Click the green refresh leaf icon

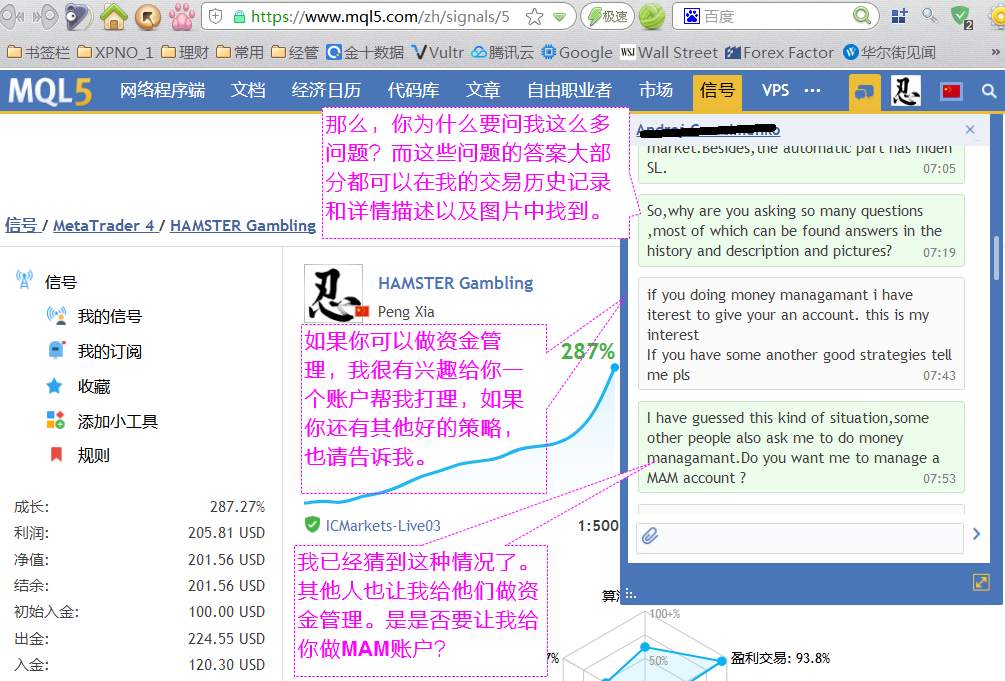click(x=652, y=17)
